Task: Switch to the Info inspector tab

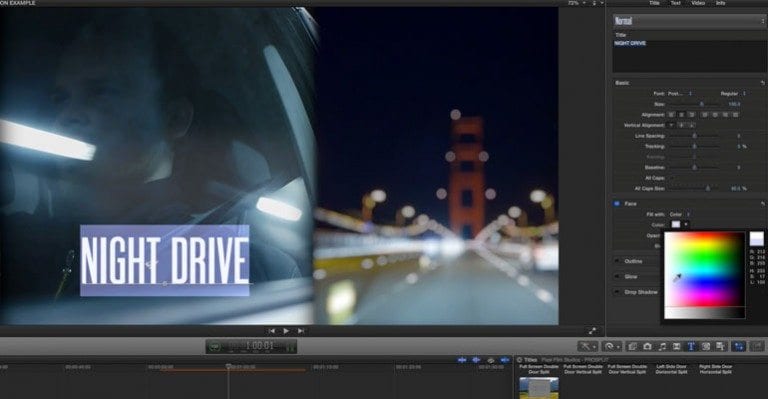Action: [720, 3]
